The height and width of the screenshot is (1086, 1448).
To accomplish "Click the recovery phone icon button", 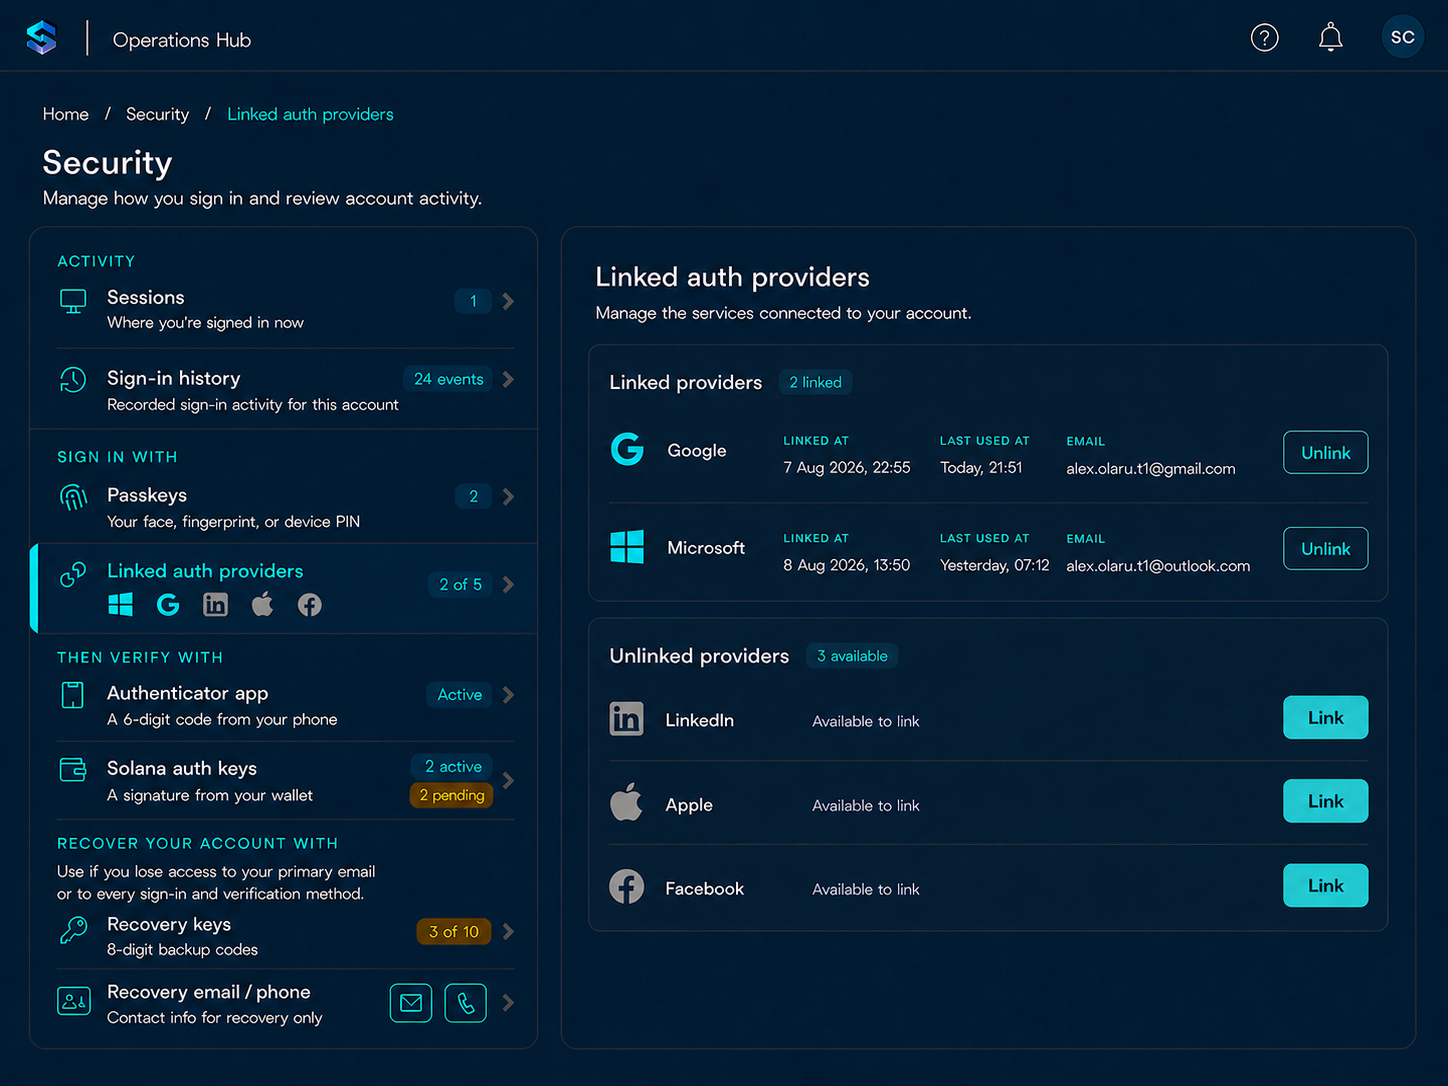I will [465, 1003].
